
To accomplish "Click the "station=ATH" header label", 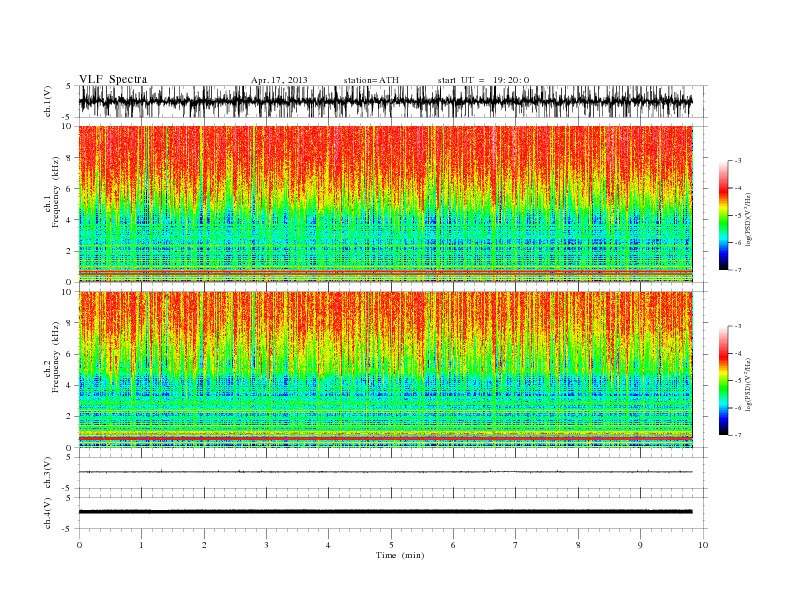I will 371,80.
